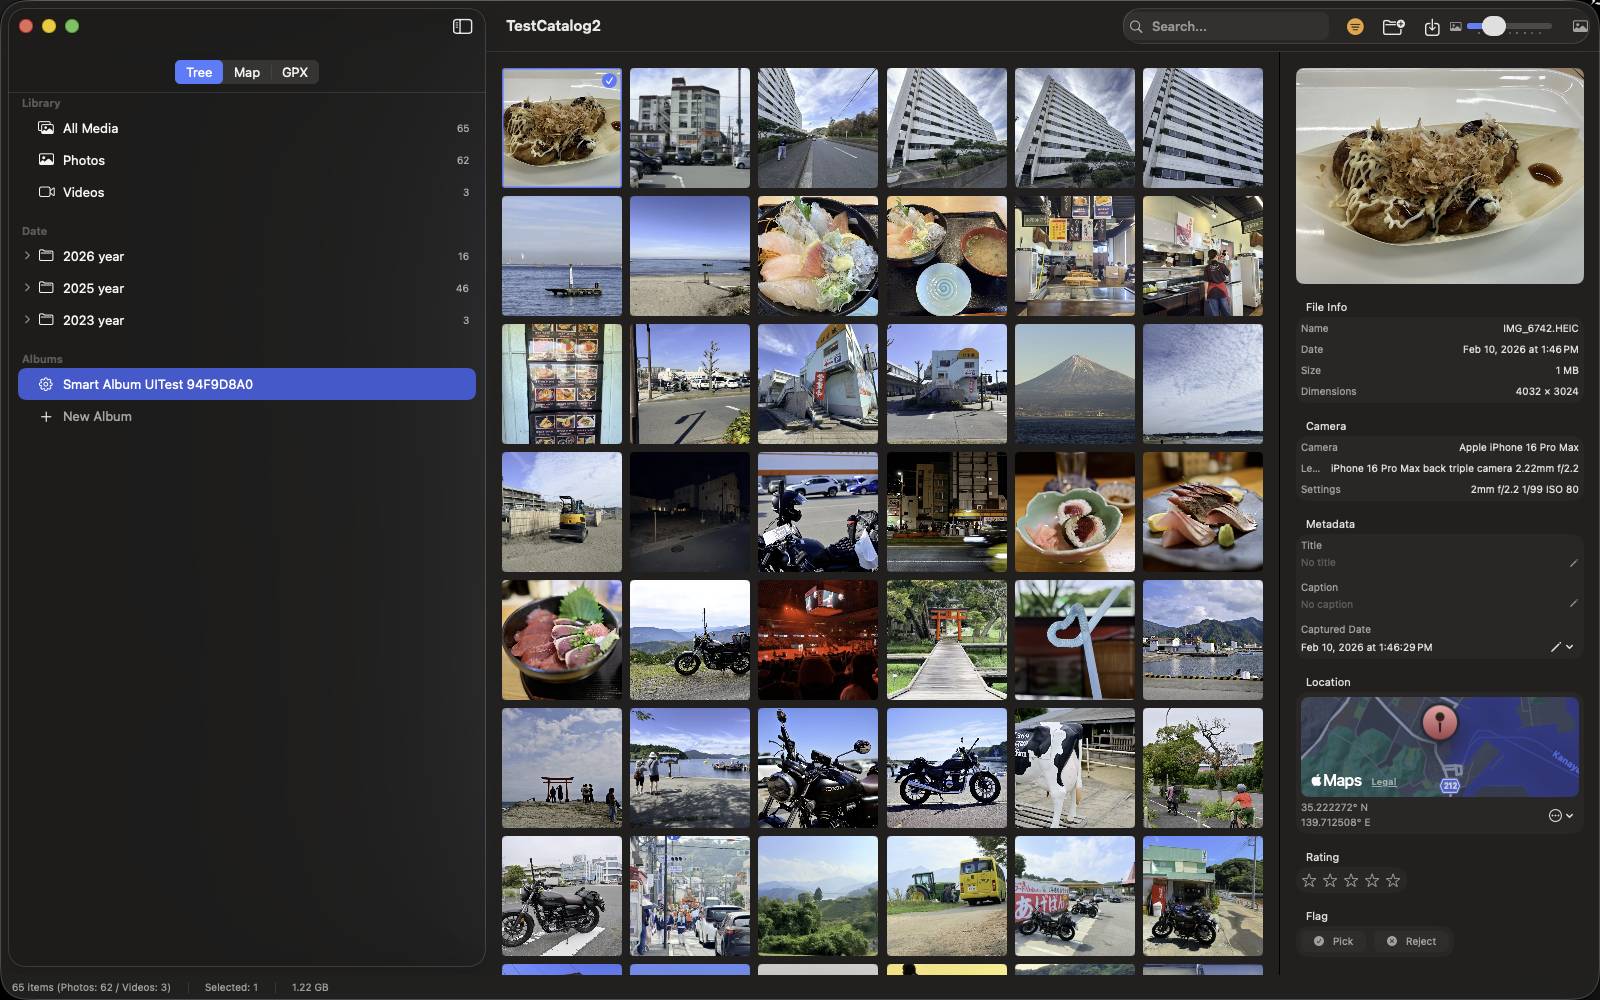Flag the photo as Pick
1600x1000 pixels.
point(1333,941)
